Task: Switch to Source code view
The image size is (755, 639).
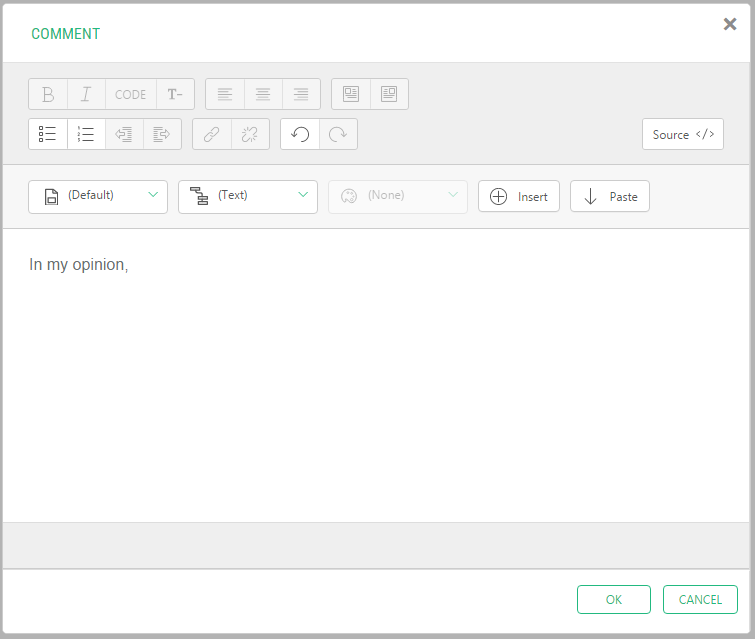Action: [x=683, y=134]
